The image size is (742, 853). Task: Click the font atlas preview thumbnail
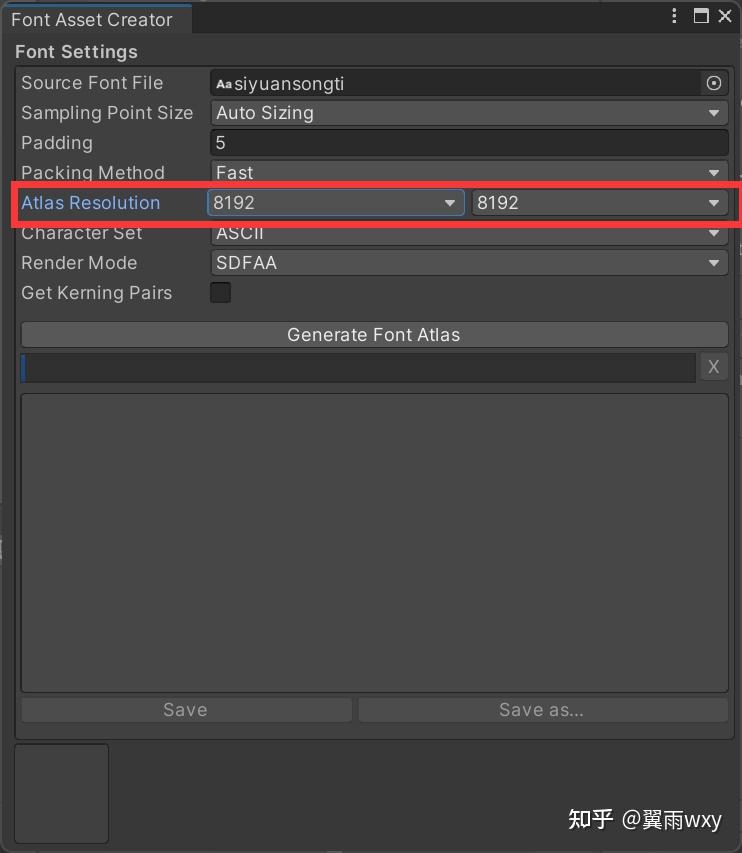[x=60, y=793]
